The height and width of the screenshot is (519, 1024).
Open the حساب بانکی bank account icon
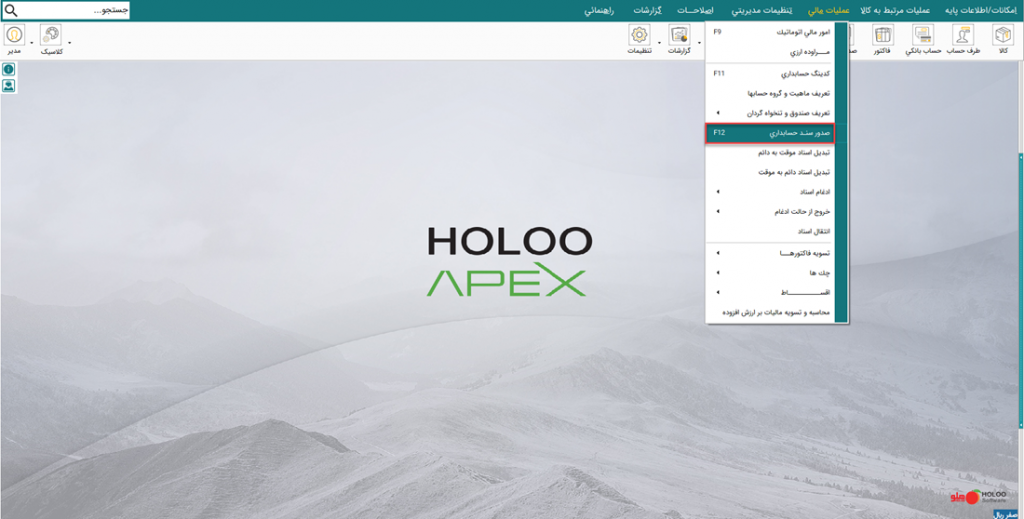[x=923, y=35]
